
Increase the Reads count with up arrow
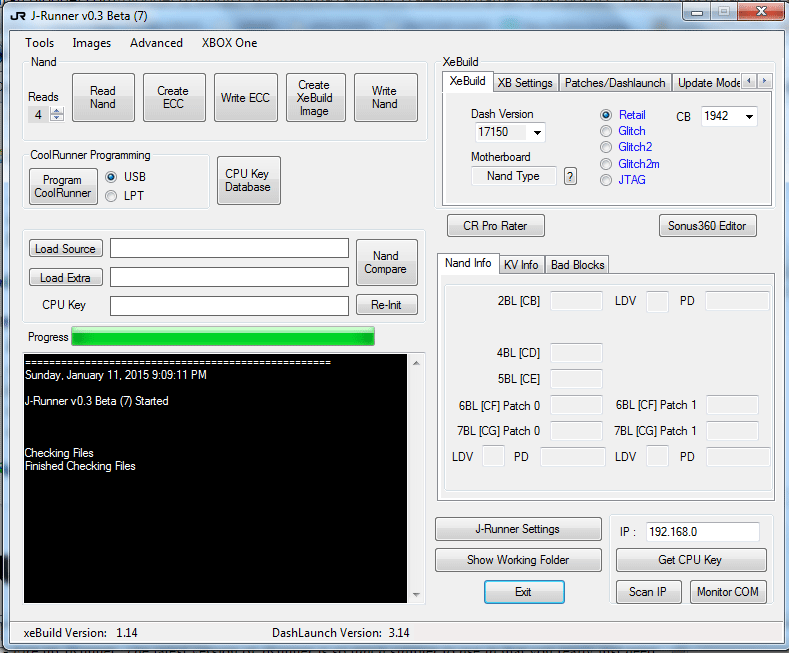(x=57, y=111)
